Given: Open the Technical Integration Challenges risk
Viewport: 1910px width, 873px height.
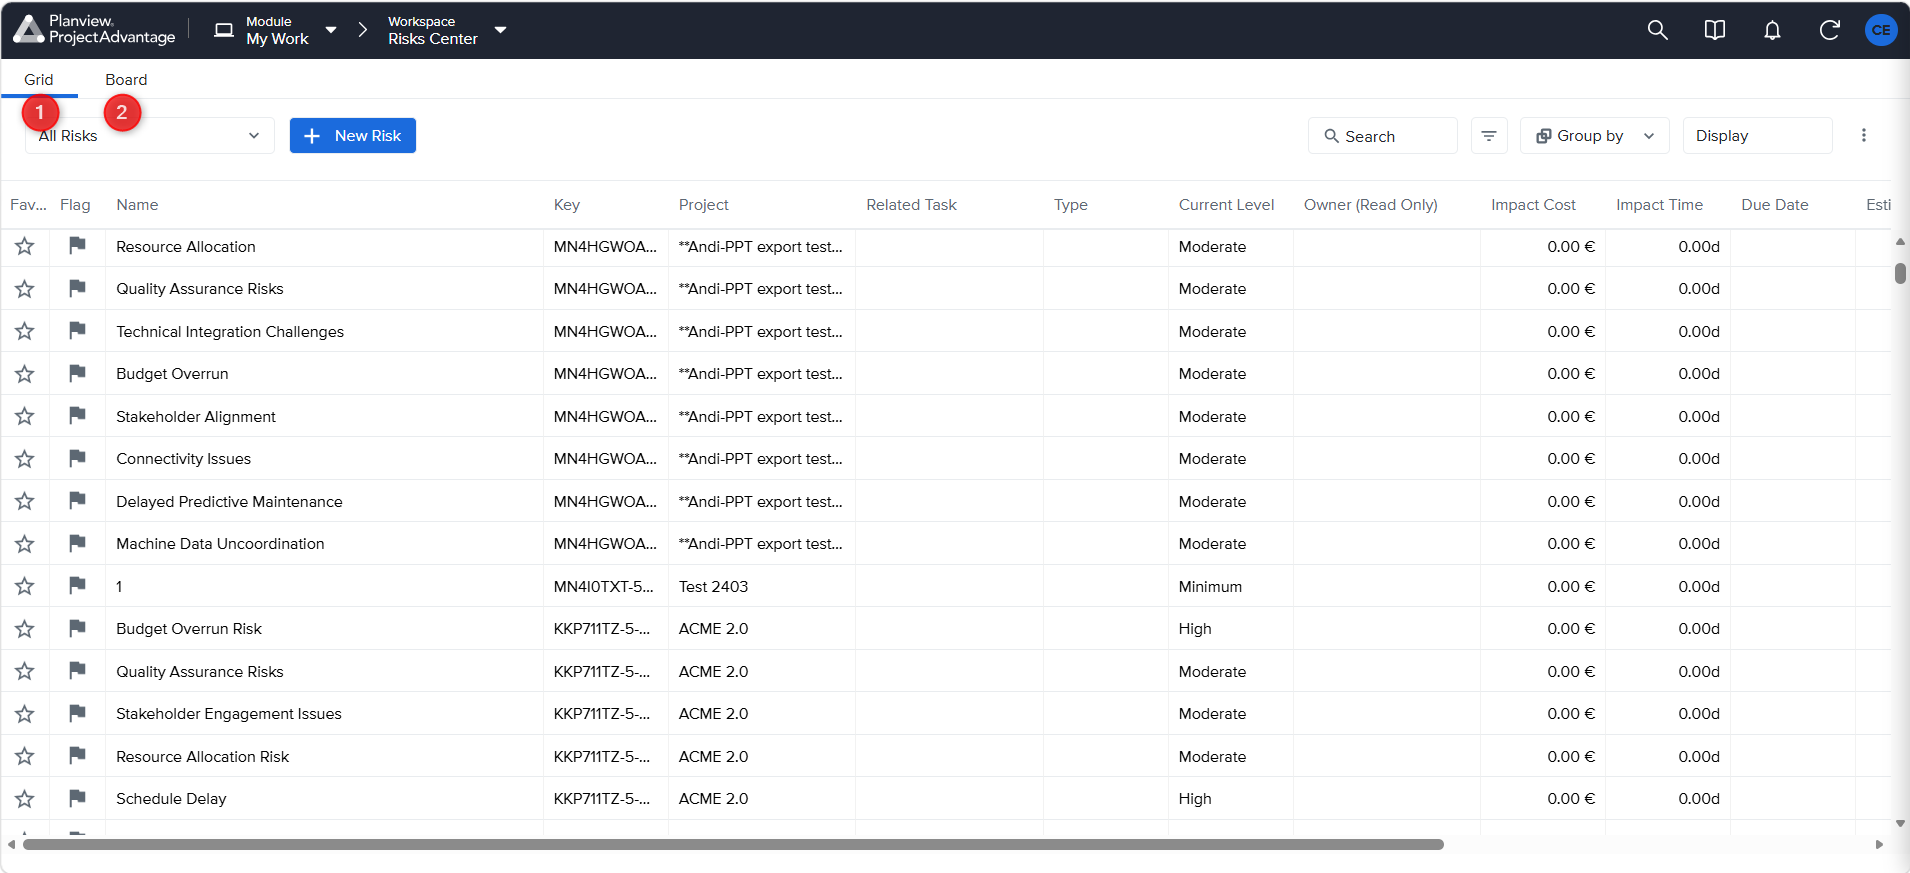Looking at the screenshot, I should tap(230, 332).
